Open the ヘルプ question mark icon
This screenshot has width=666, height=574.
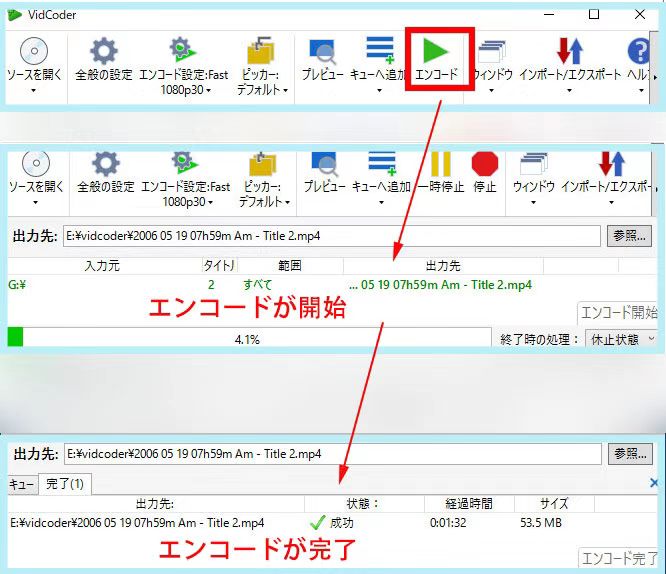point(638,51)
